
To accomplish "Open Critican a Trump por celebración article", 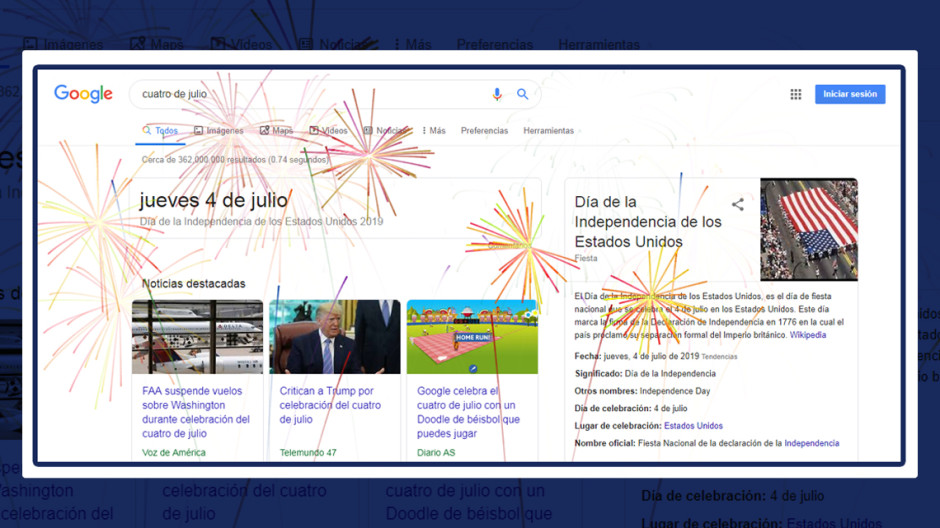I will [x=330, y=405].
